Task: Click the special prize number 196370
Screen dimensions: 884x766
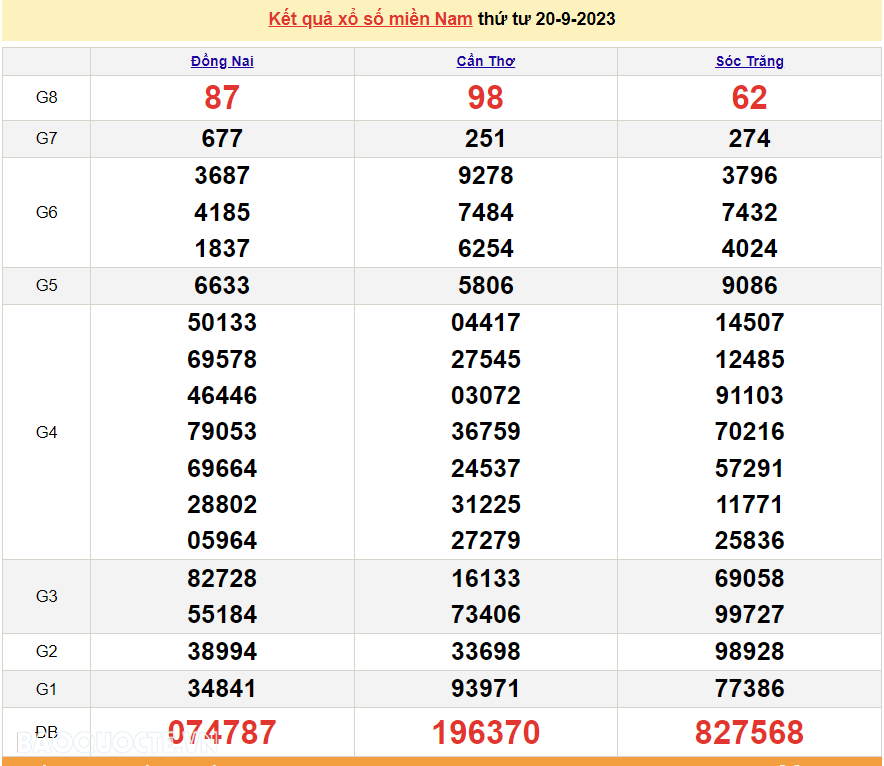Action: 486,733
